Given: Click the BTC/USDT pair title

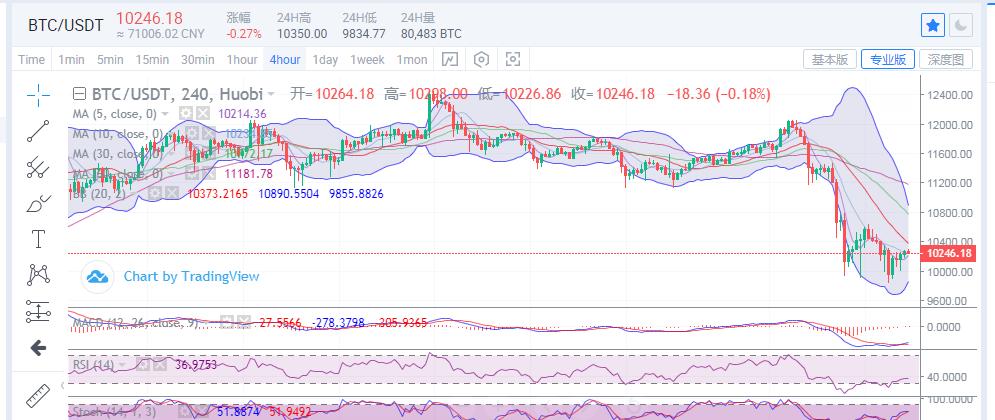Looking at the screenshot, I should point(65,25).
